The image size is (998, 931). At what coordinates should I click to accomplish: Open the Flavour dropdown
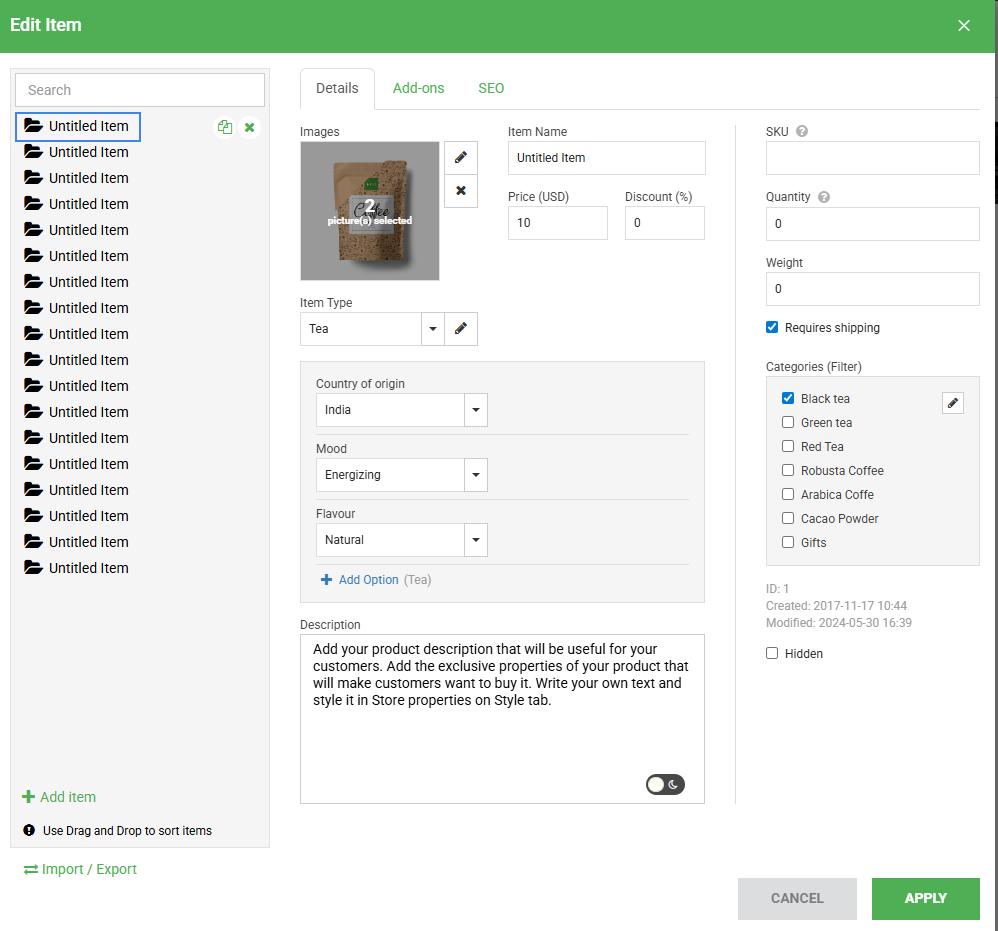click(x=476, y=540)
